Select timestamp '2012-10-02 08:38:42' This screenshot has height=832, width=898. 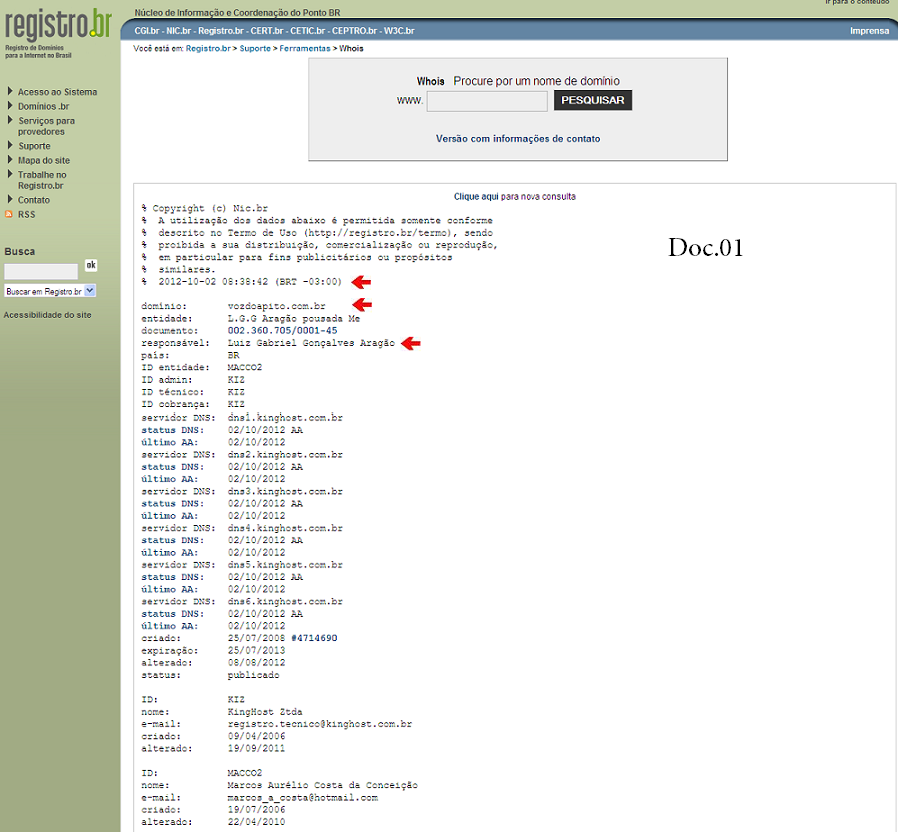coord(213,282)
